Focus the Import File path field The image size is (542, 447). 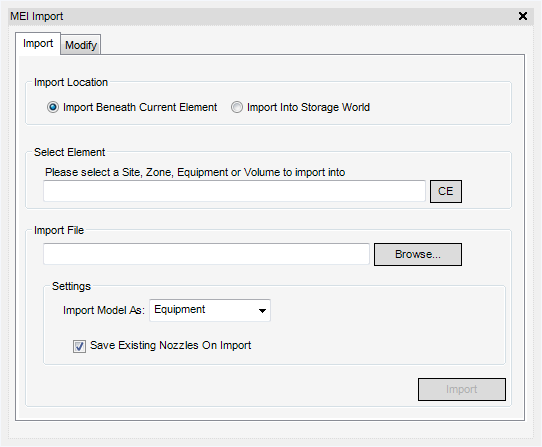[x=206, y=254]
